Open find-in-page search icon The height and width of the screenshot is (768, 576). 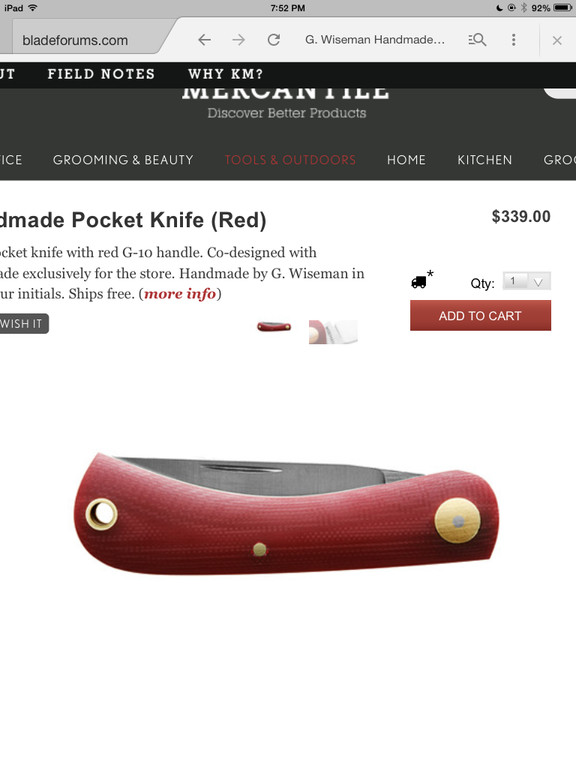(477, 40)
